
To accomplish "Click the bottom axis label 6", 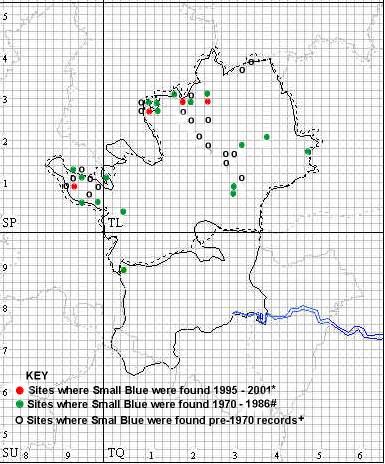I will point(360,455).
